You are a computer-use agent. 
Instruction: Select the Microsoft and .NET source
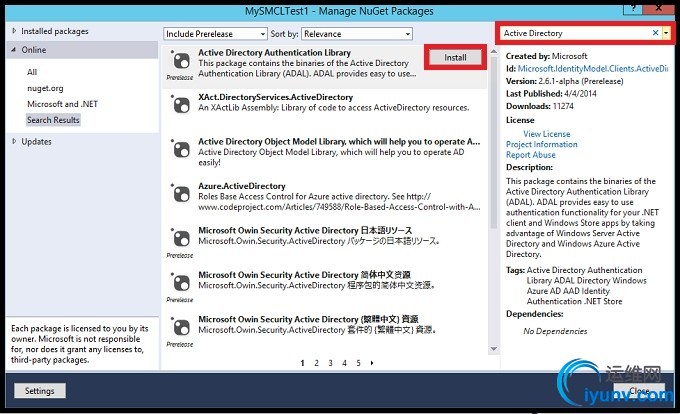(62, 104)
